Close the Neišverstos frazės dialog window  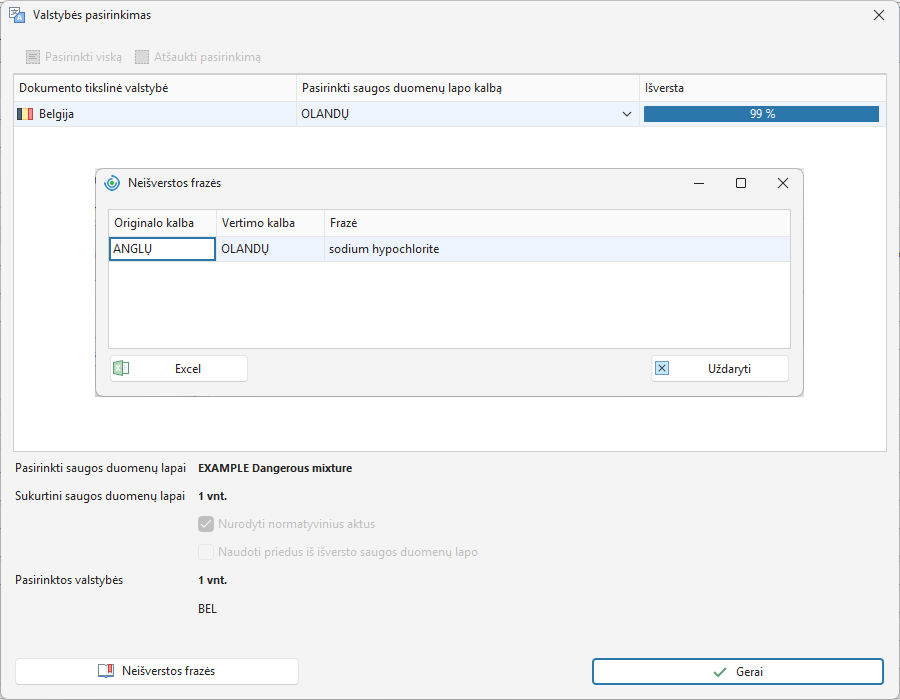[x=783, y=183]
